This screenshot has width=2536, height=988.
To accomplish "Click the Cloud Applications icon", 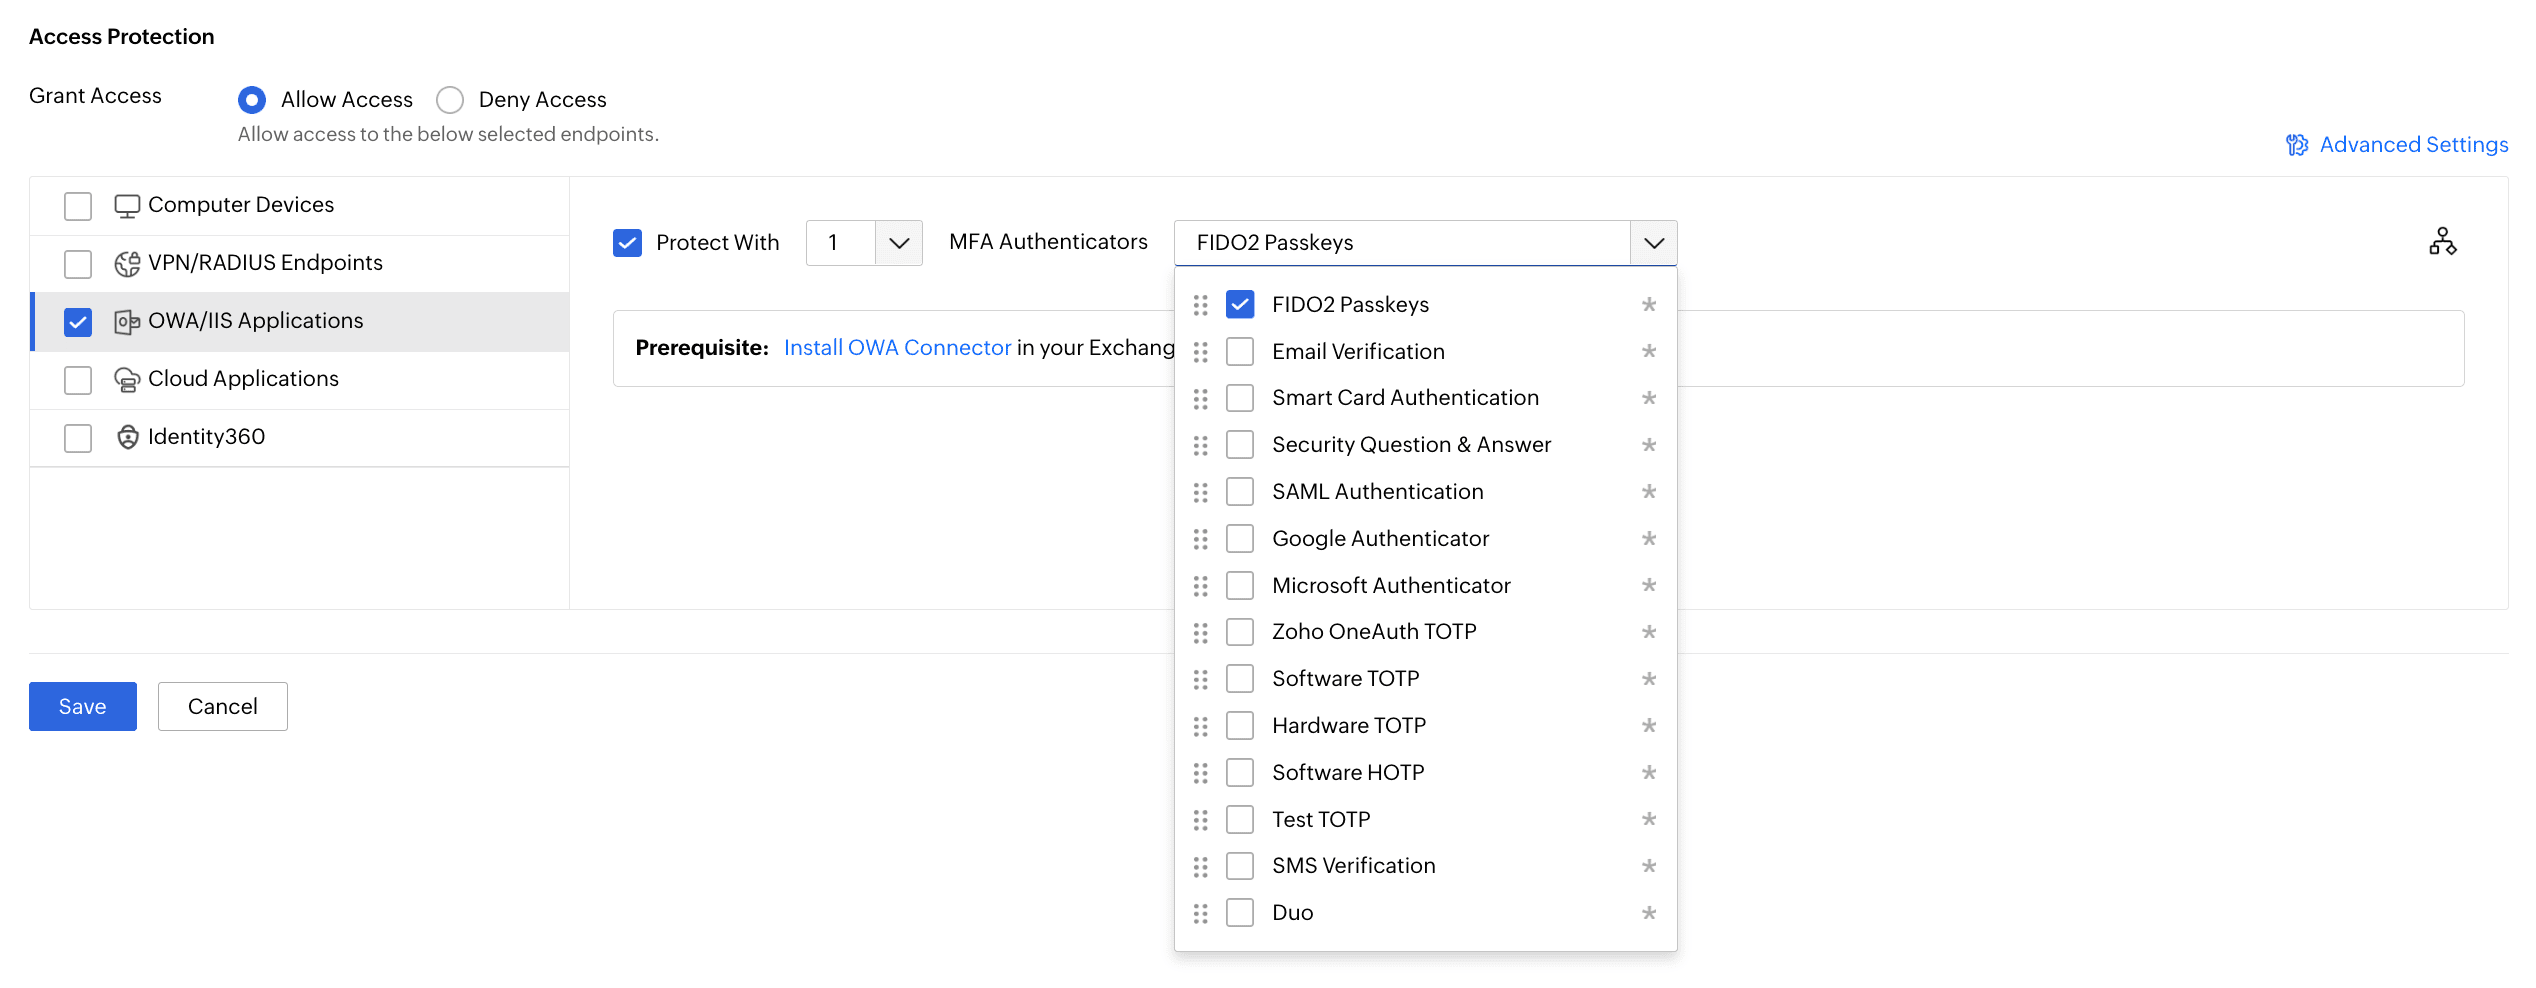I will [127, 380].
